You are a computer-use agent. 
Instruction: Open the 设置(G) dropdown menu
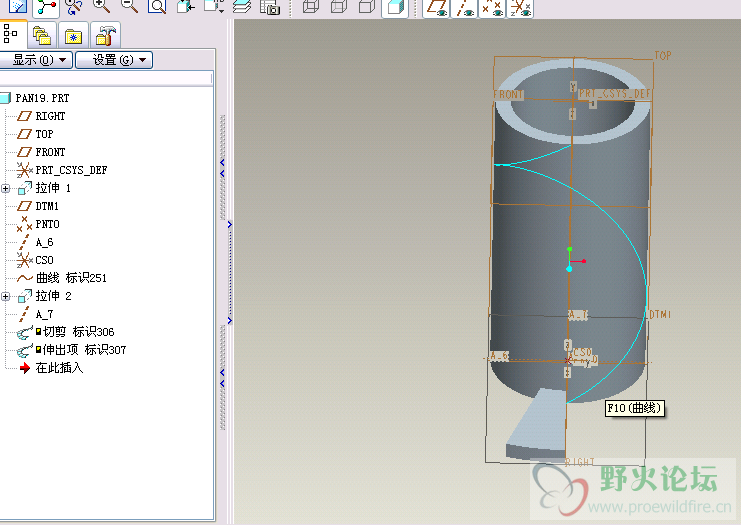tap(114, 60)
